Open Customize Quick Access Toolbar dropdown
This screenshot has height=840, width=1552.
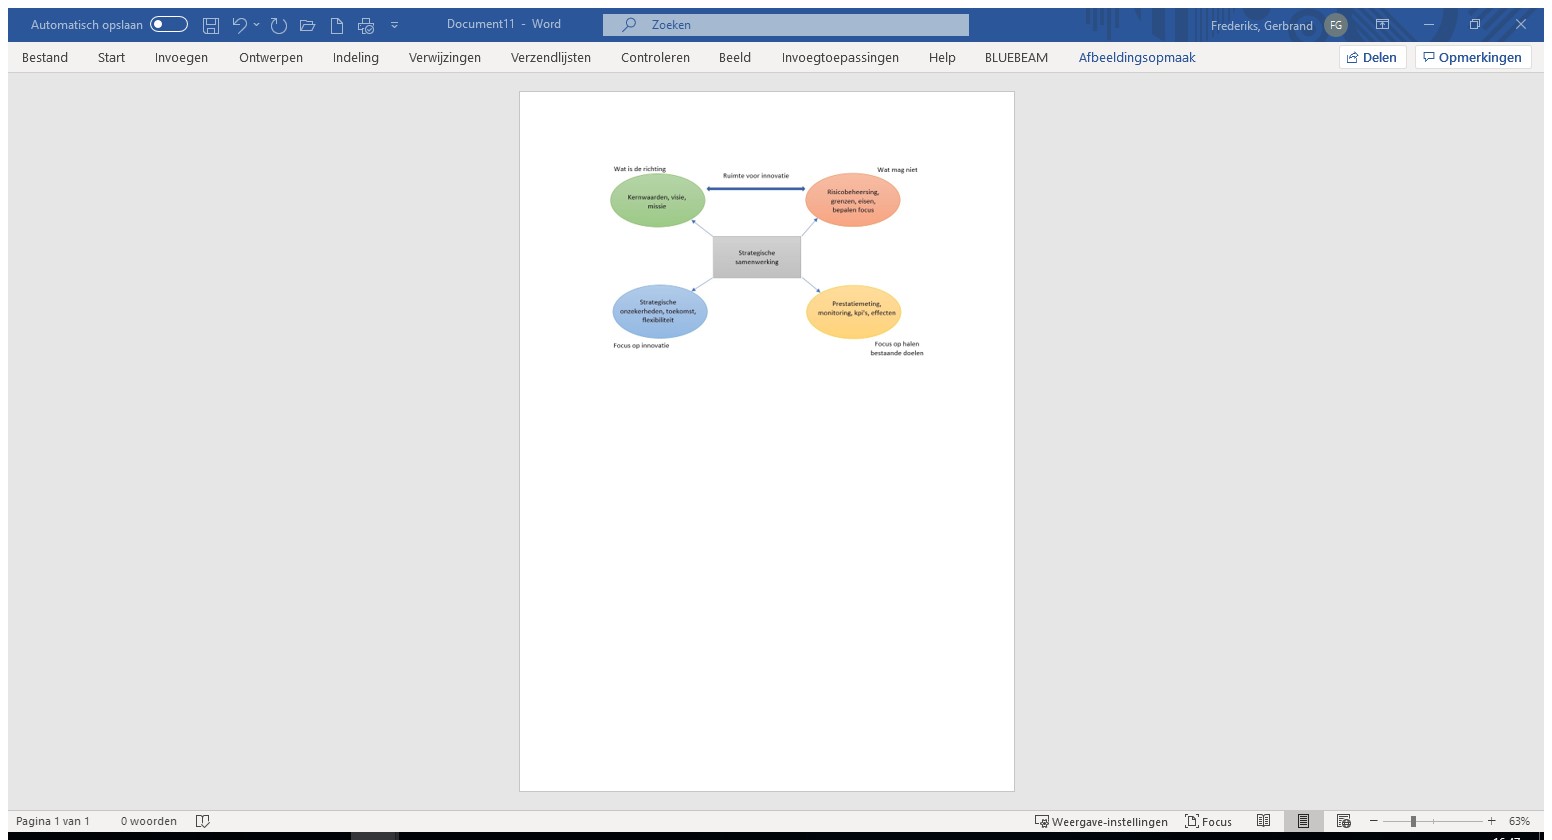pyautogui.click(x=394, y=25)
